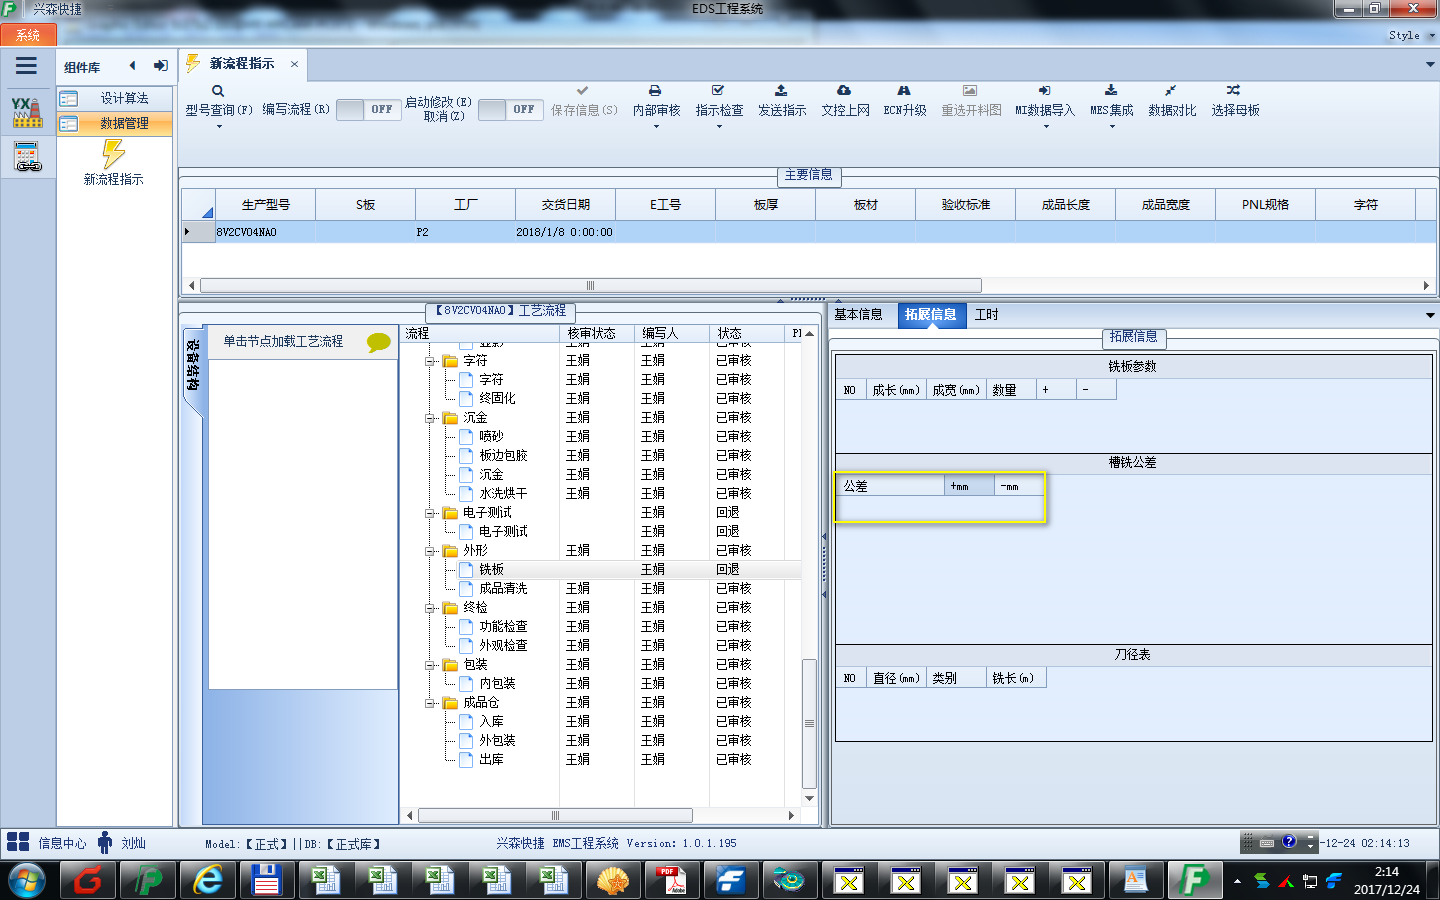Viewport: 1440px width, 900px height.
Task: Click calculator sidebar icon
Action: coord(27,157)
